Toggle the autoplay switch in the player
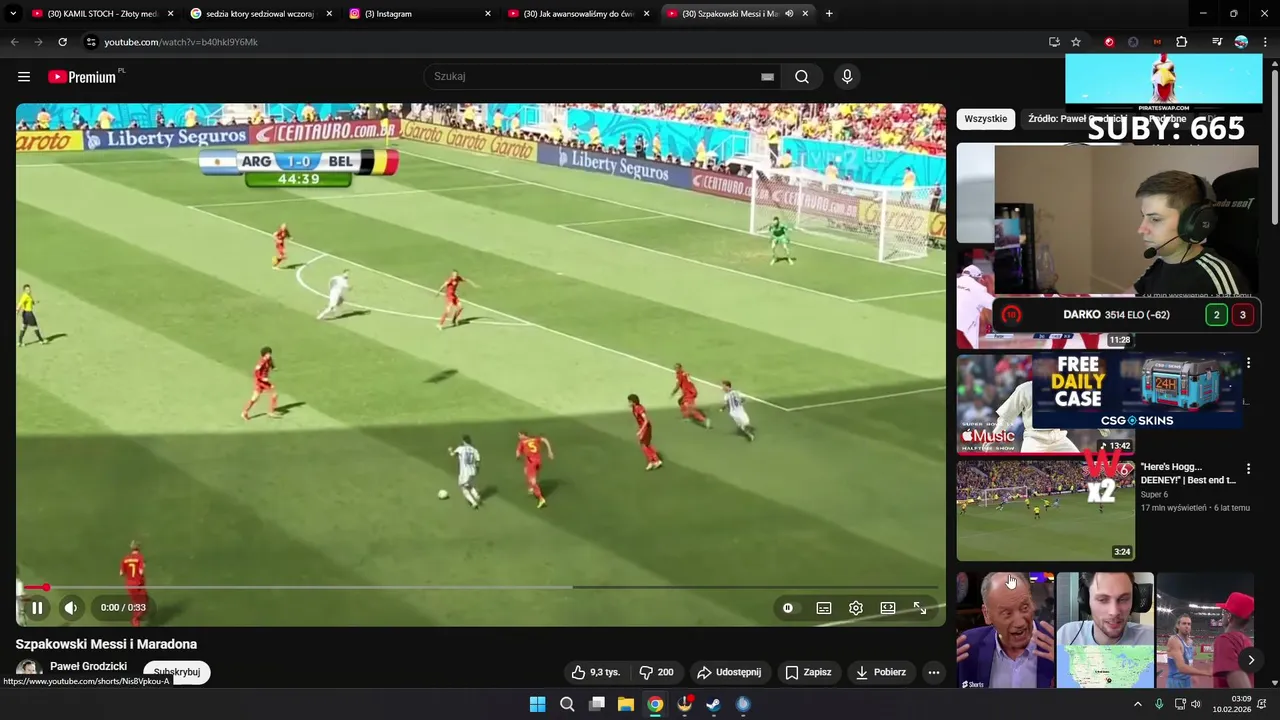 click(788, 607)
